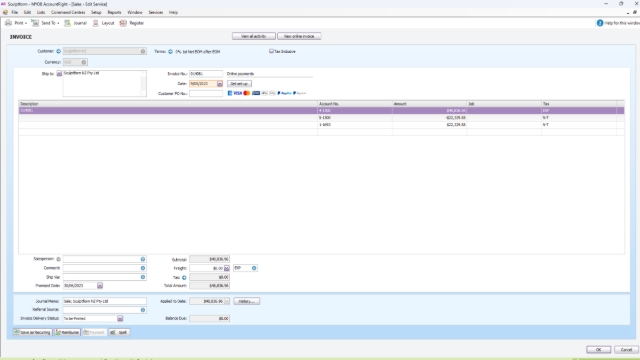
Task: Click the Invoice No. field
Action: [206, 74]
